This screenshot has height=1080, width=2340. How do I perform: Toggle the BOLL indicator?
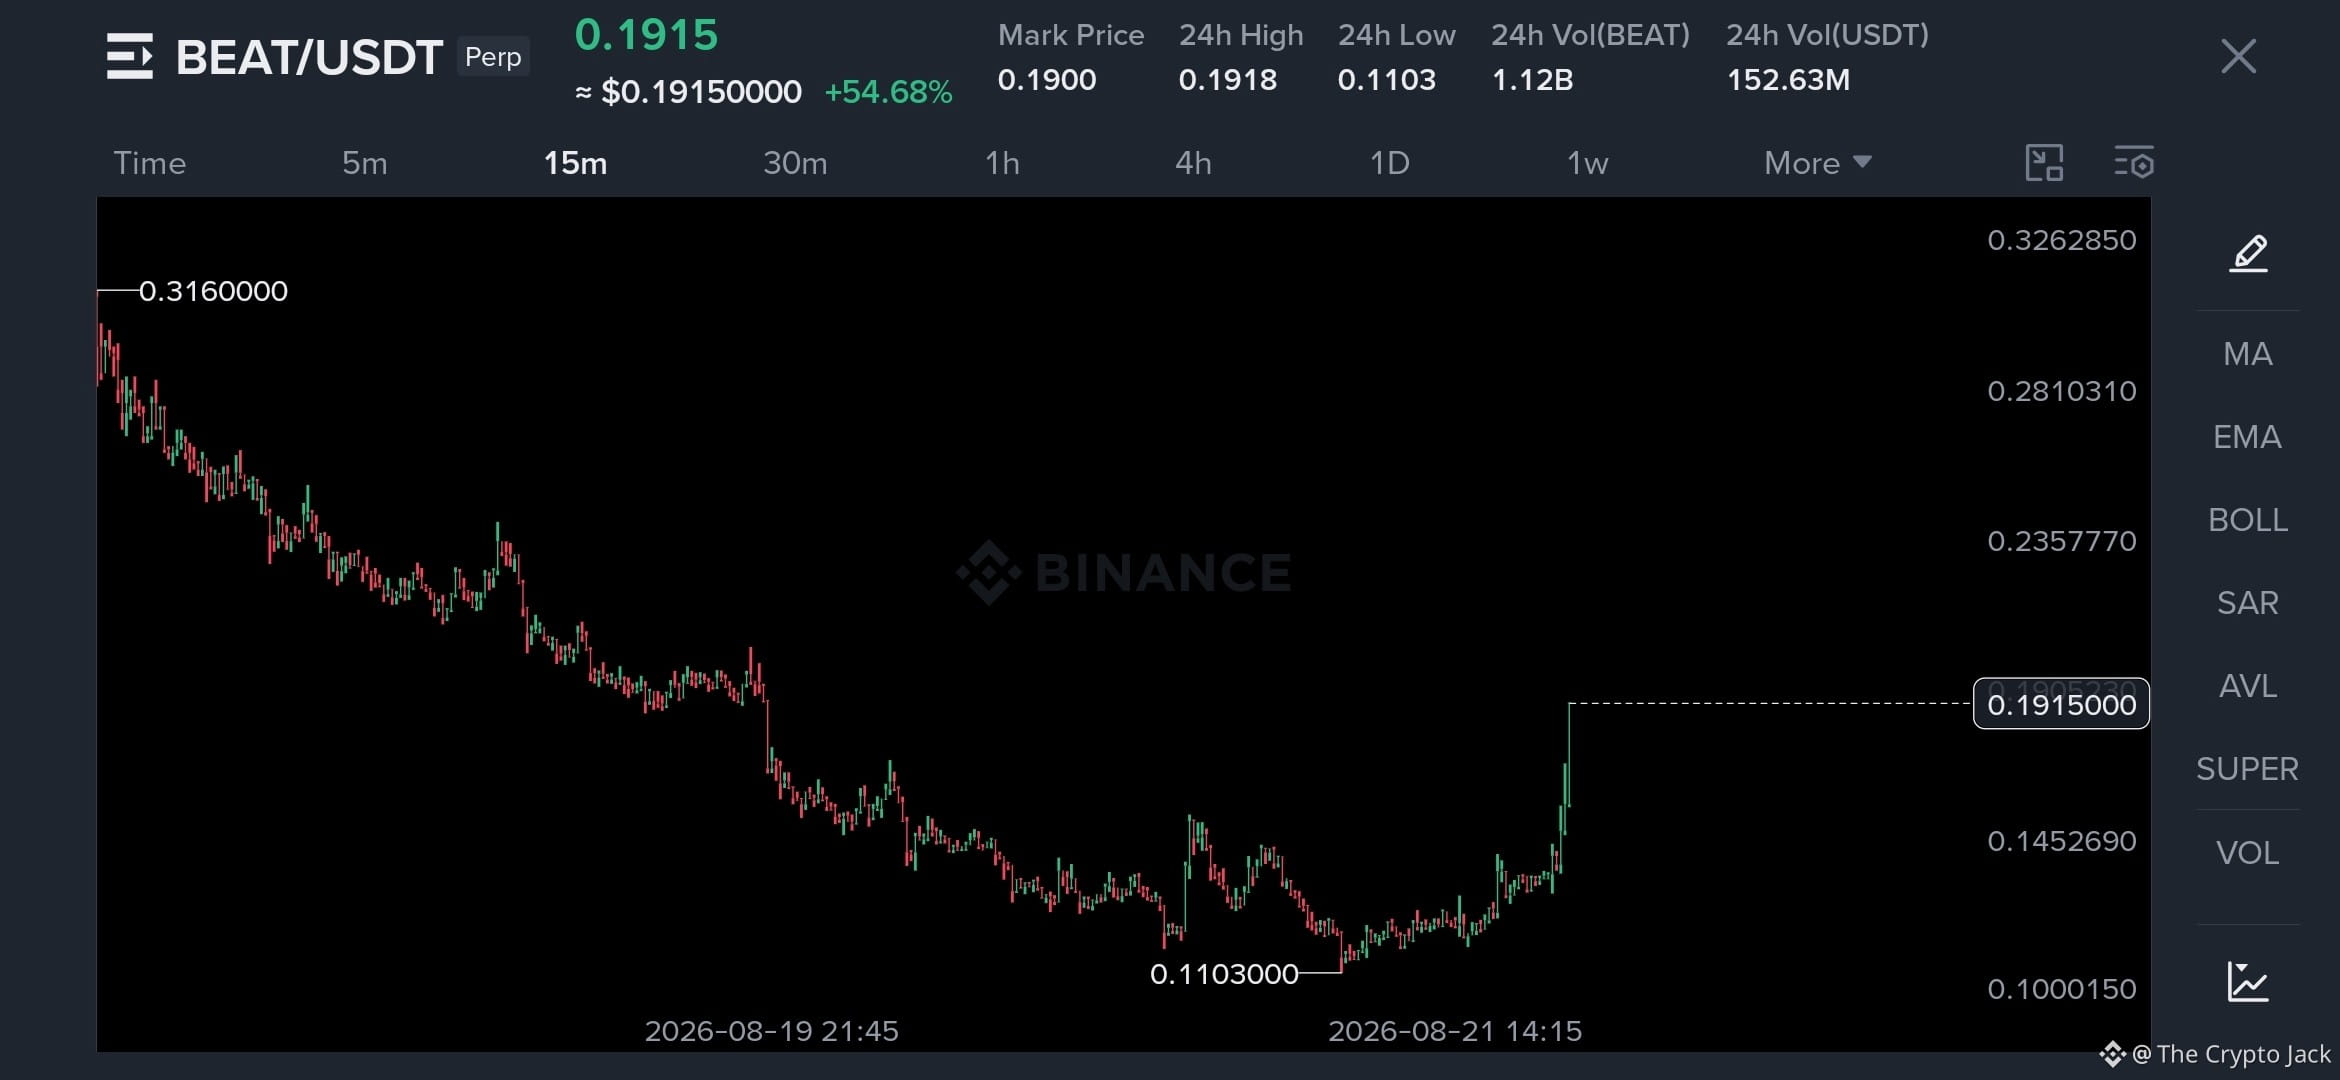pyautogui.click(x=2248, y=520)
